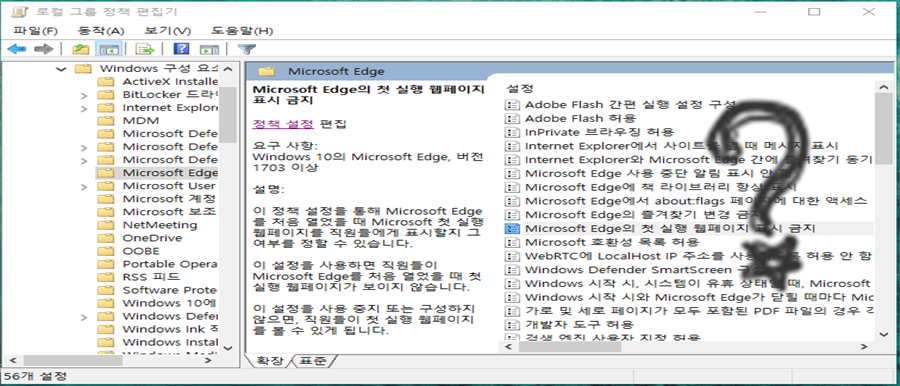Click the 정책 설정 link
Screen dimensions: 900x386
[x=283, y=123]
